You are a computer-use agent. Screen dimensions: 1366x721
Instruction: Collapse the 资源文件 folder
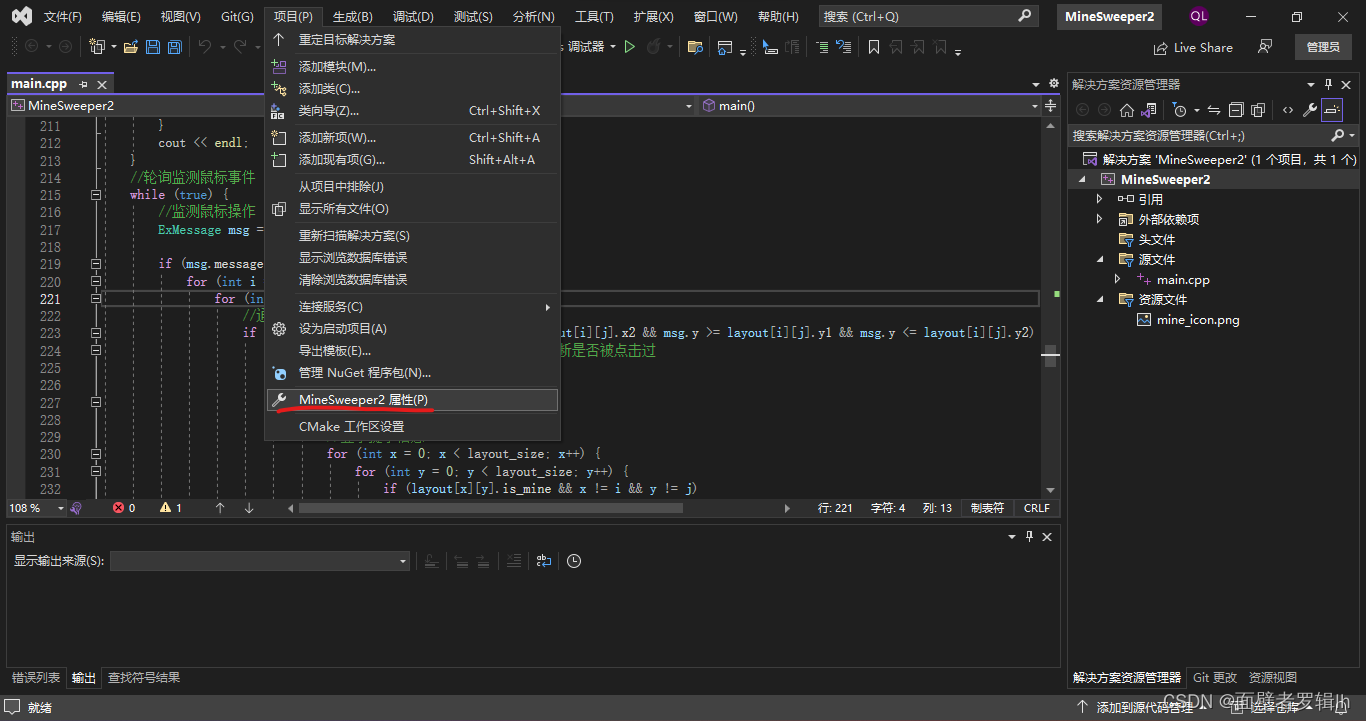tap(1099, 299)
